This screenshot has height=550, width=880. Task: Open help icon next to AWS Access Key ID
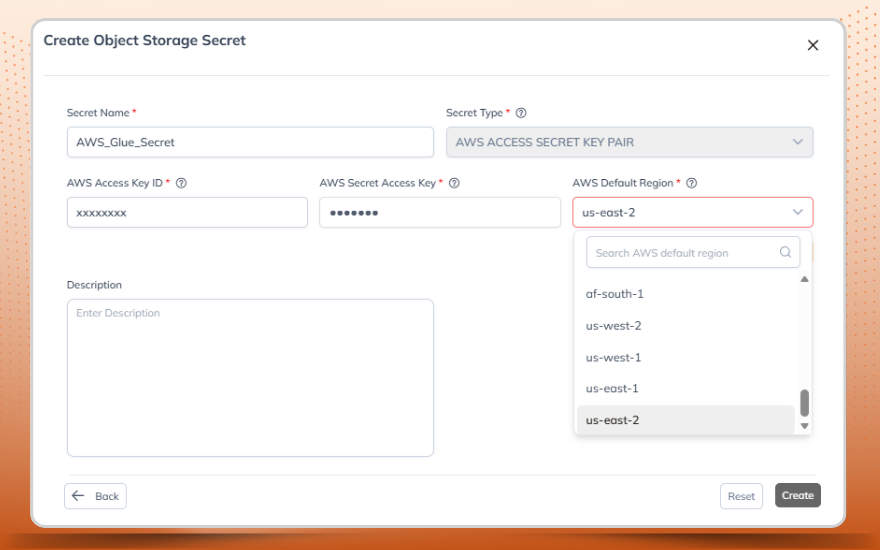pos(181,183)
